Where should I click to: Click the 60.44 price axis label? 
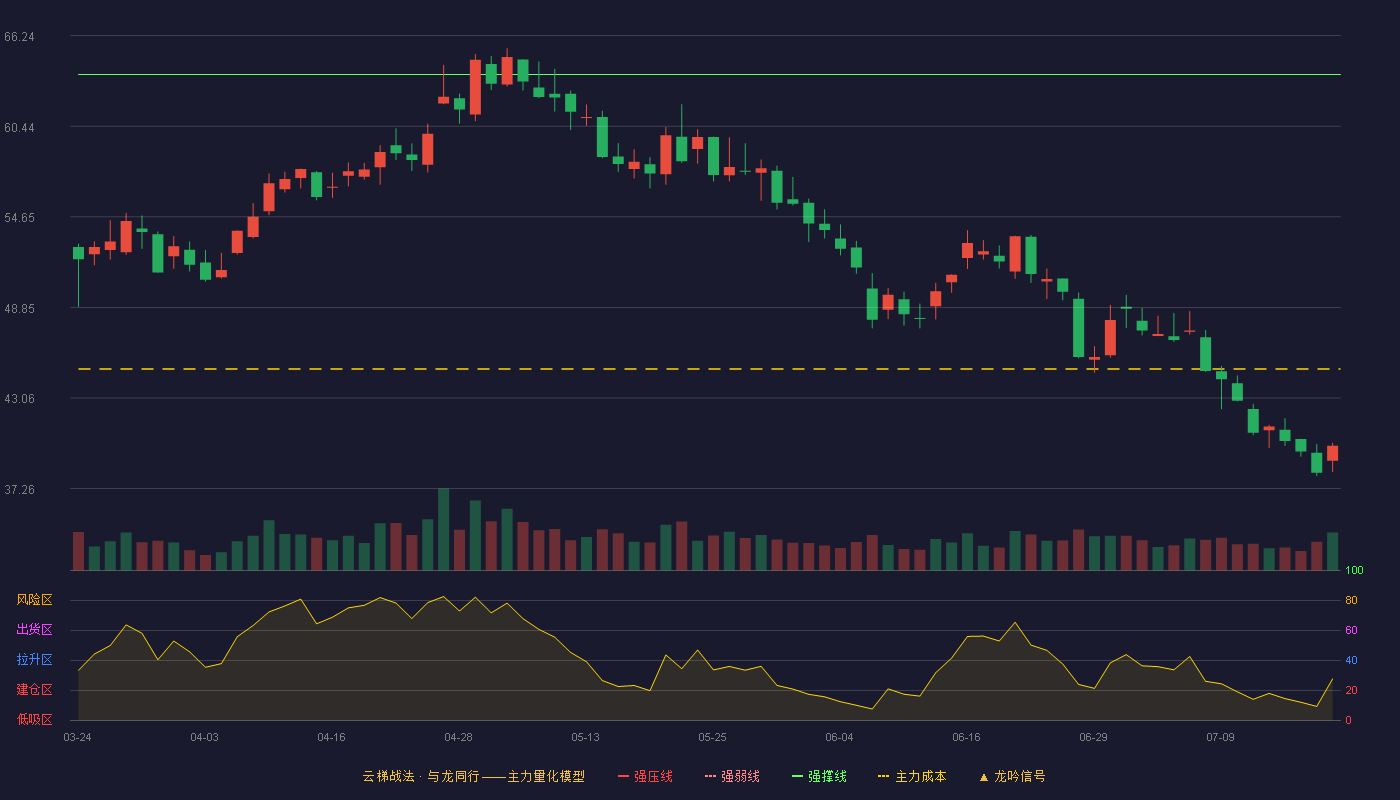[x=19, y=127]
